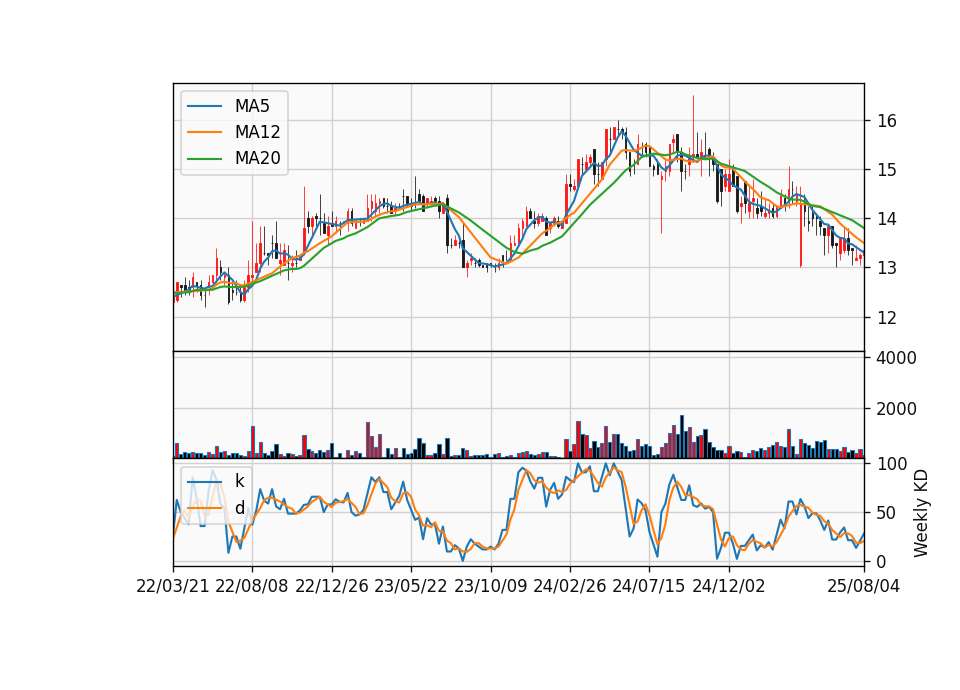The image size is (960, 690).
Task: Click the 22/12/26 date tick label
Action: [332, 586]
